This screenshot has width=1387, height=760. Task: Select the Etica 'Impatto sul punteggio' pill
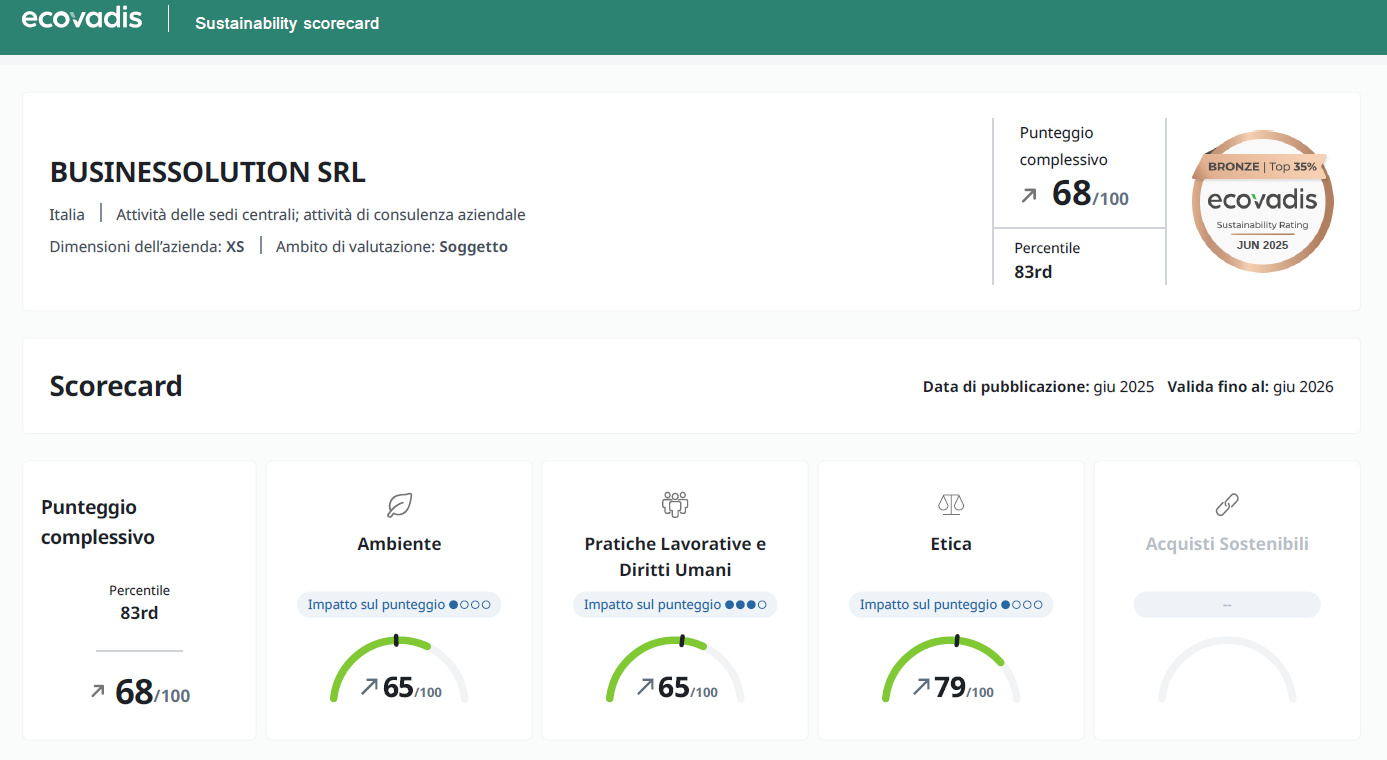pyautogui.click(x=951, y=605)
